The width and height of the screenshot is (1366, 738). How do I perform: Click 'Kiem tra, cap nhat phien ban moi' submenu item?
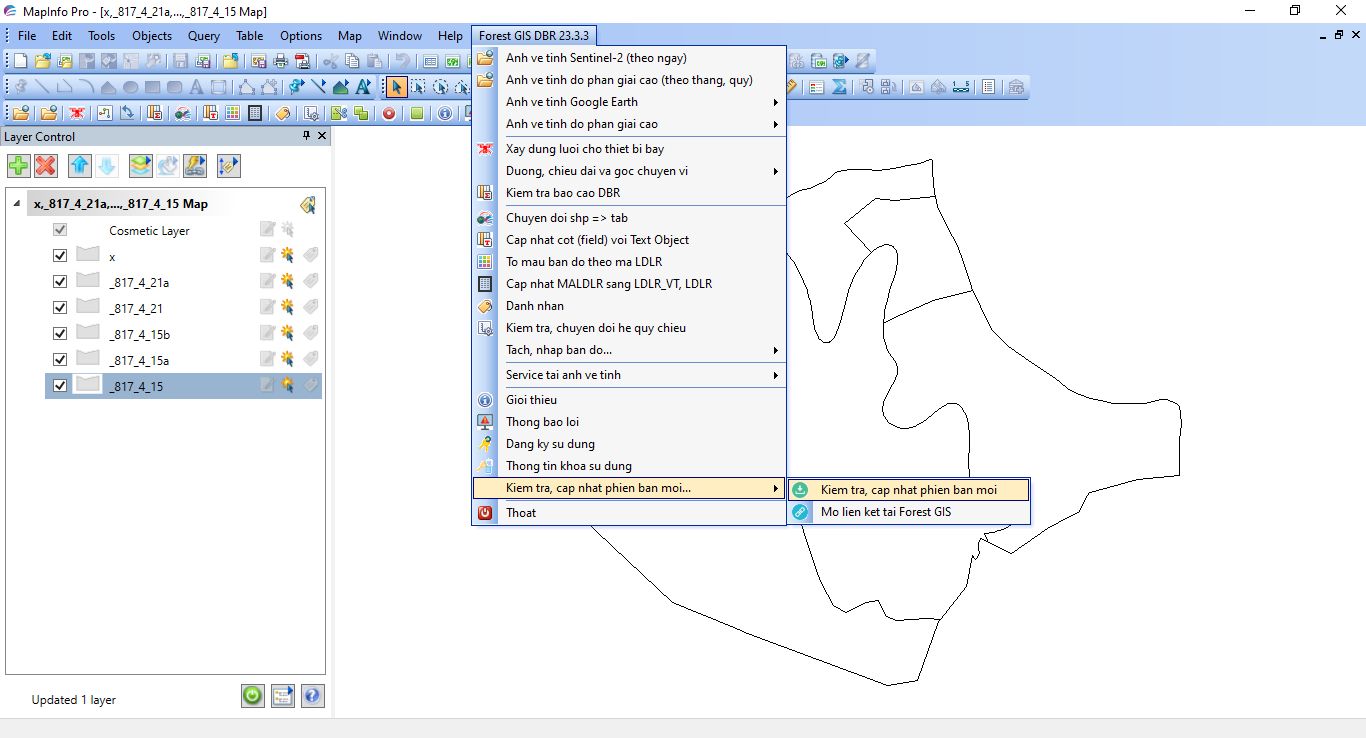click(908, 490)
